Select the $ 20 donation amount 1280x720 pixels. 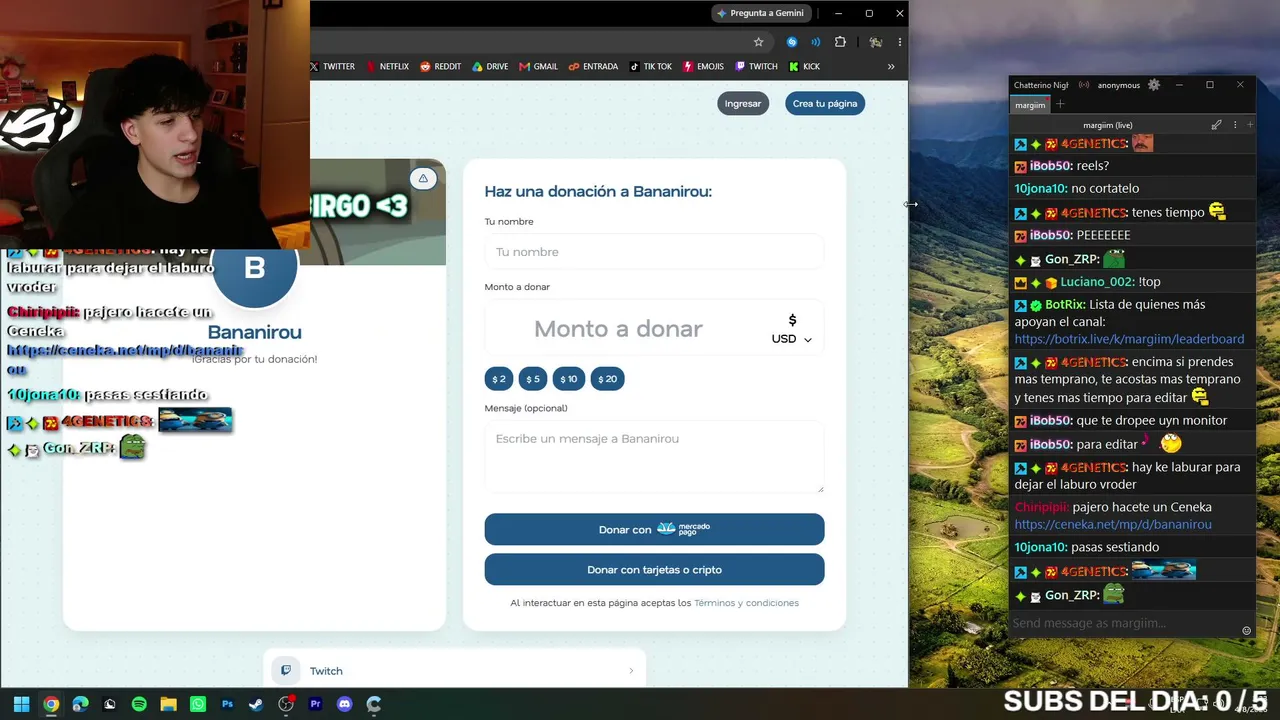607,379
